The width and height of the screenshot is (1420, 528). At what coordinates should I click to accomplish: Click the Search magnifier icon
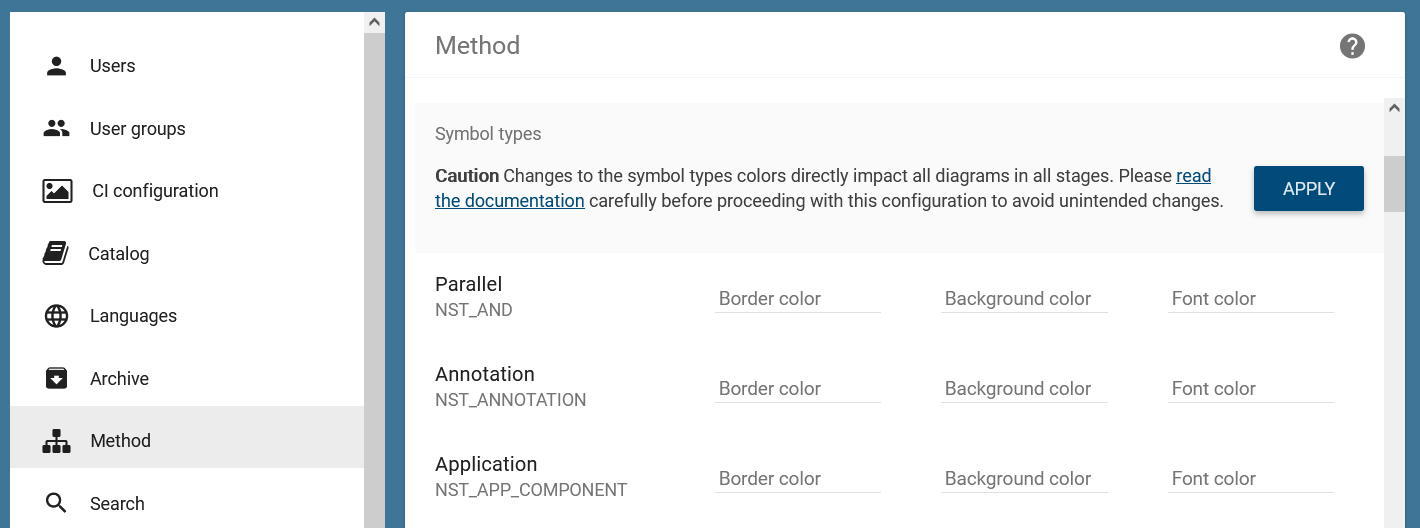(57, 503)
